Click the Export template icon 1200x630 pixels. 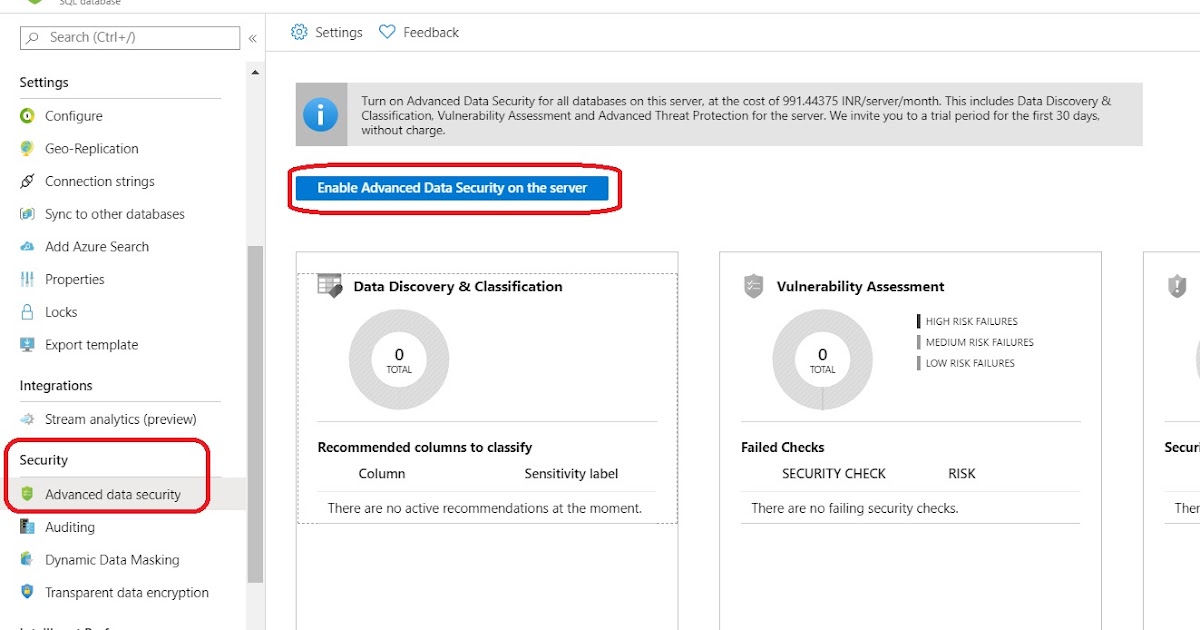point(29,344)
